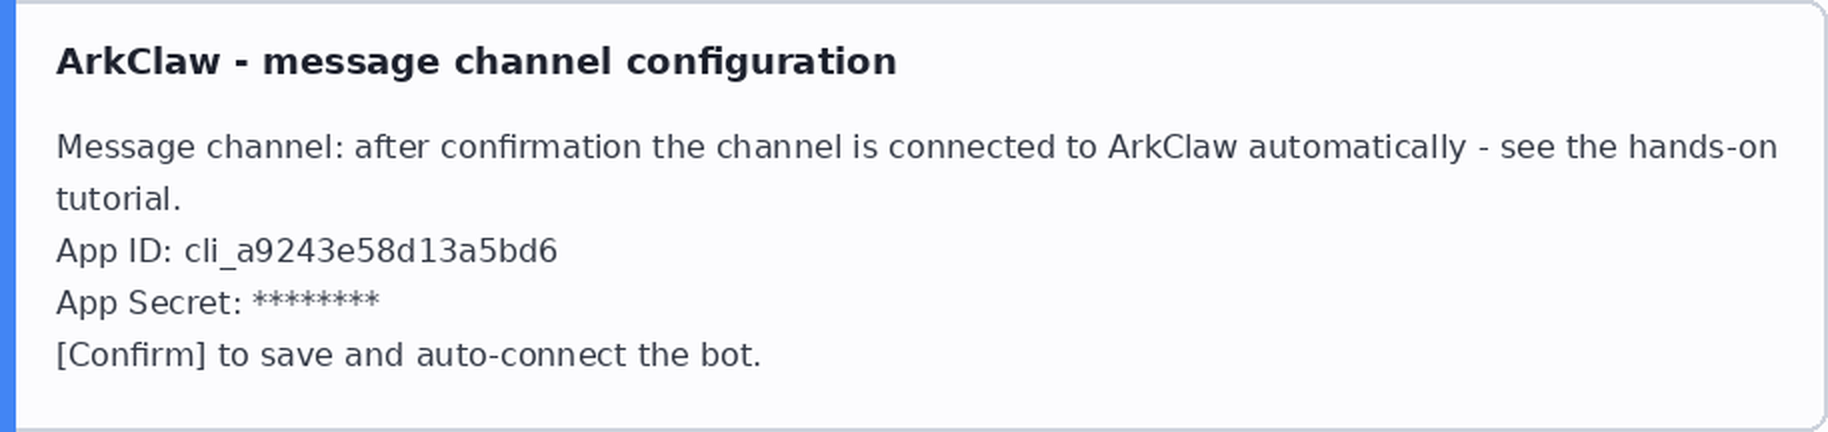Click the masked App Secret asterisks
The height and width of the screenshot is (432, 1828).
316,300
